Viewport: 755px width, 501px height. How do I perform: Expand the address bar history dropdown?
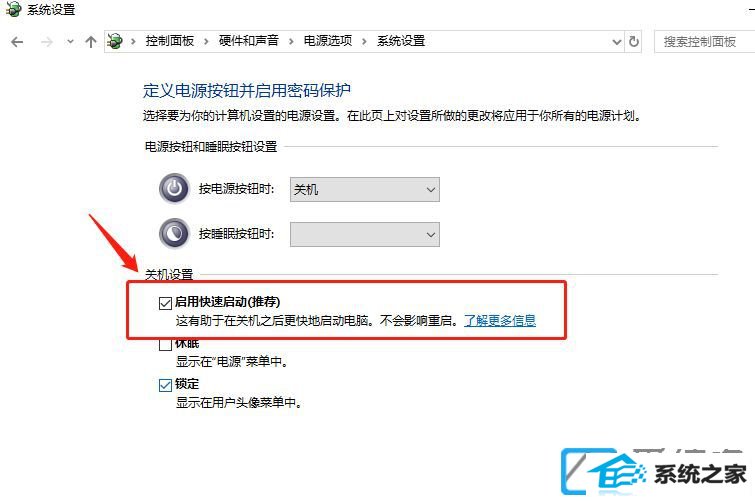tap(617, 42)
